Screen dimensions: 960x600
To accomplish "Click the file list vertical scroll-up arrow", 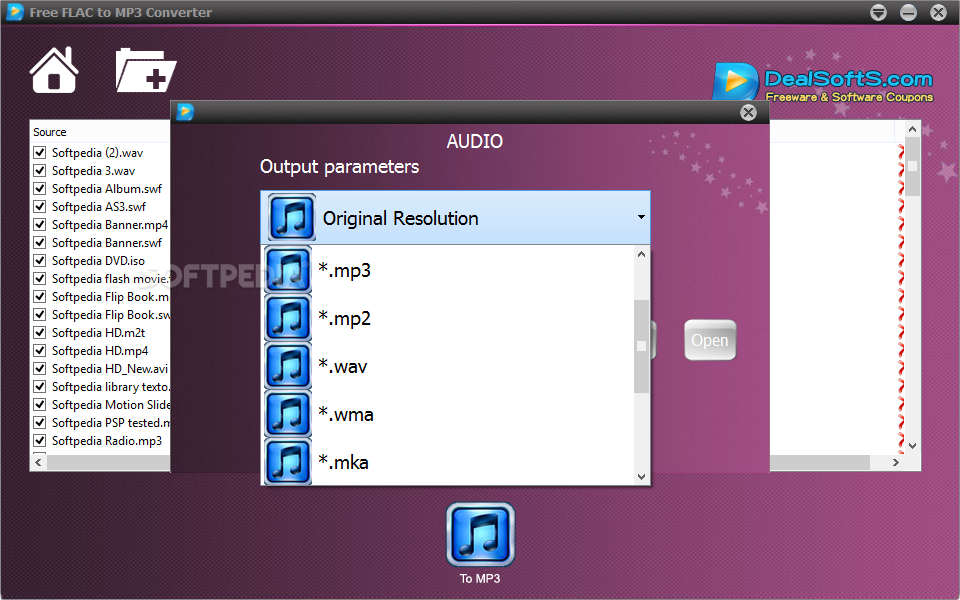I will (912, 129).
